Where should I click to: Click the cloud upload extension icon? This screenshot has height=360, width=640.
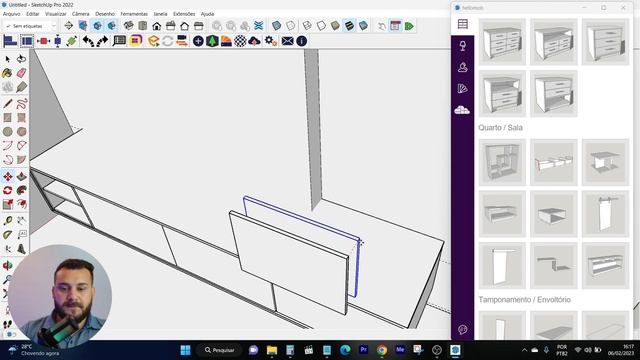[x=254, y=41]
